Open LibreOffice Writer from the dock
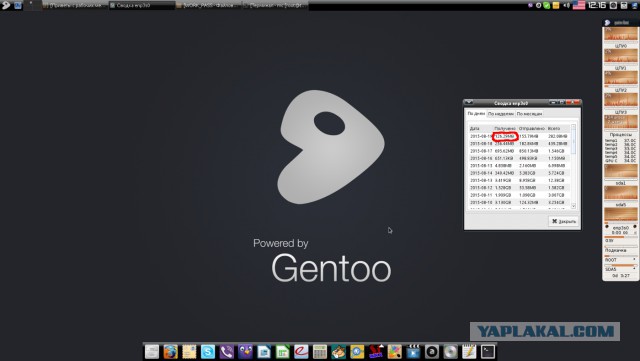This screenshot has height=361, width=640. [264, 352]
